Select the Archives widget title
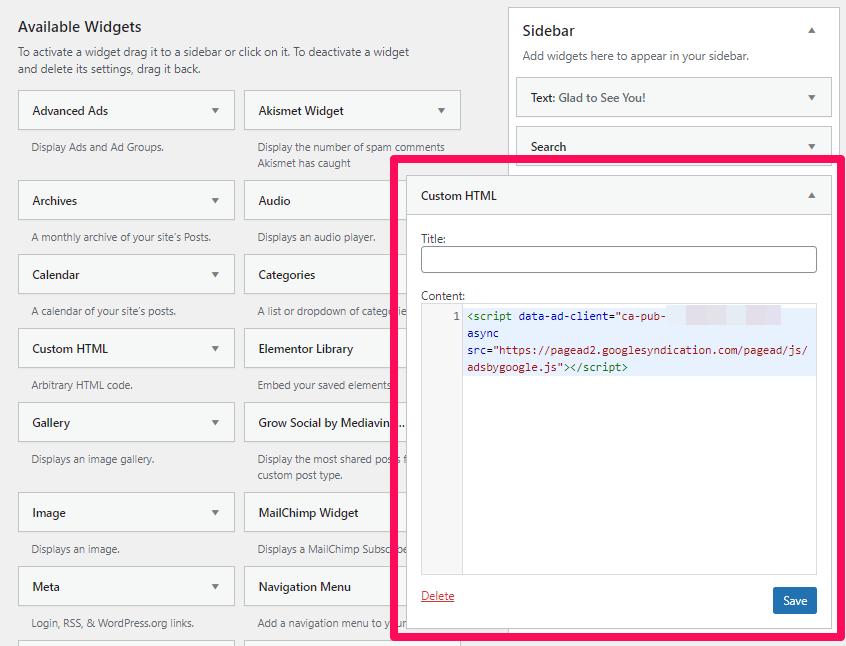 pos(54,201)
